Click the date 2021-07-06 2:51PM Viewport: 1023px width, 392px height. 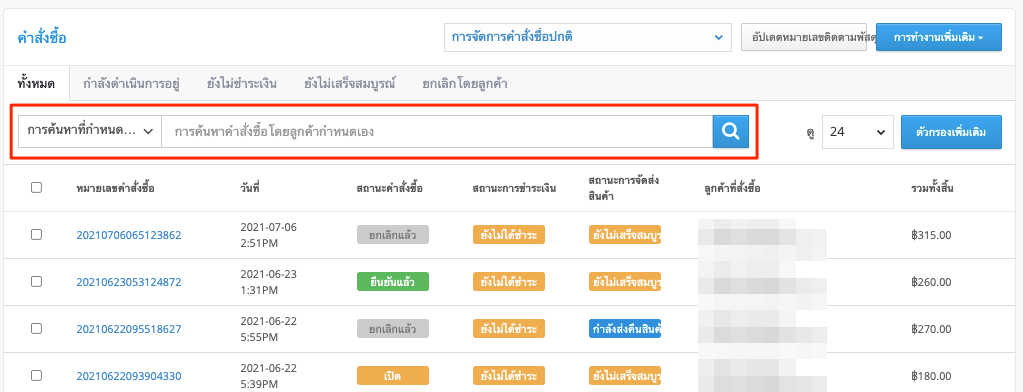tap(269, 235)
